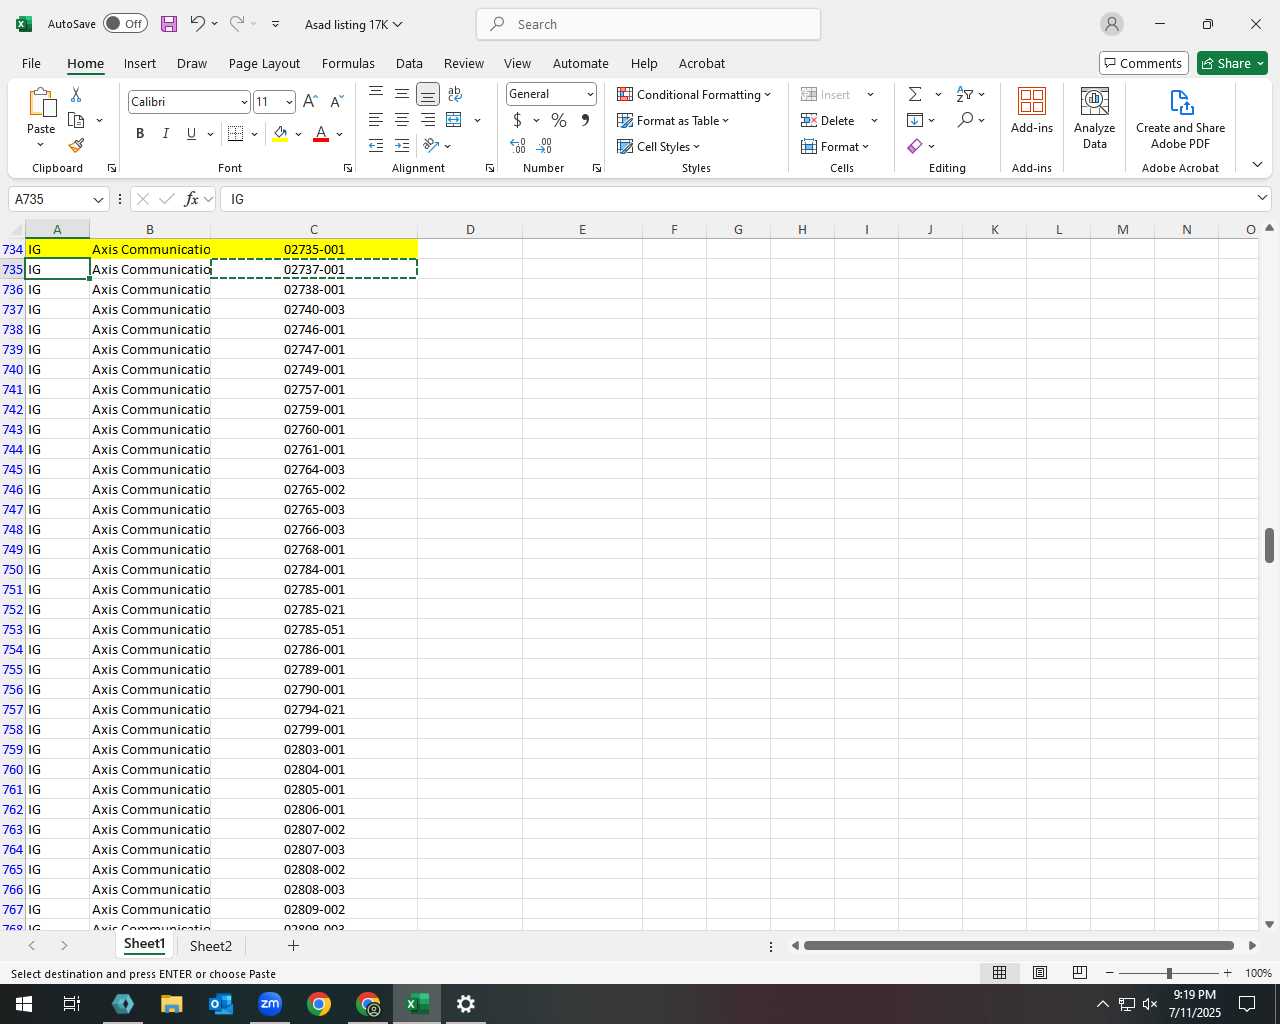Decrease decimal places
Image resolution: width=1280 pixels, height=1024 pixels.
[545, 146]
